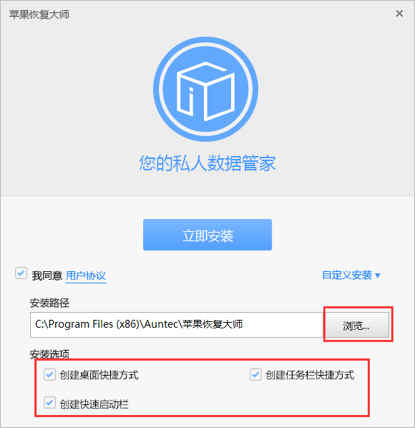This screenshot has height=428, width=415.
Task: Click the blue cube logo icon
Action: (206, 89)
